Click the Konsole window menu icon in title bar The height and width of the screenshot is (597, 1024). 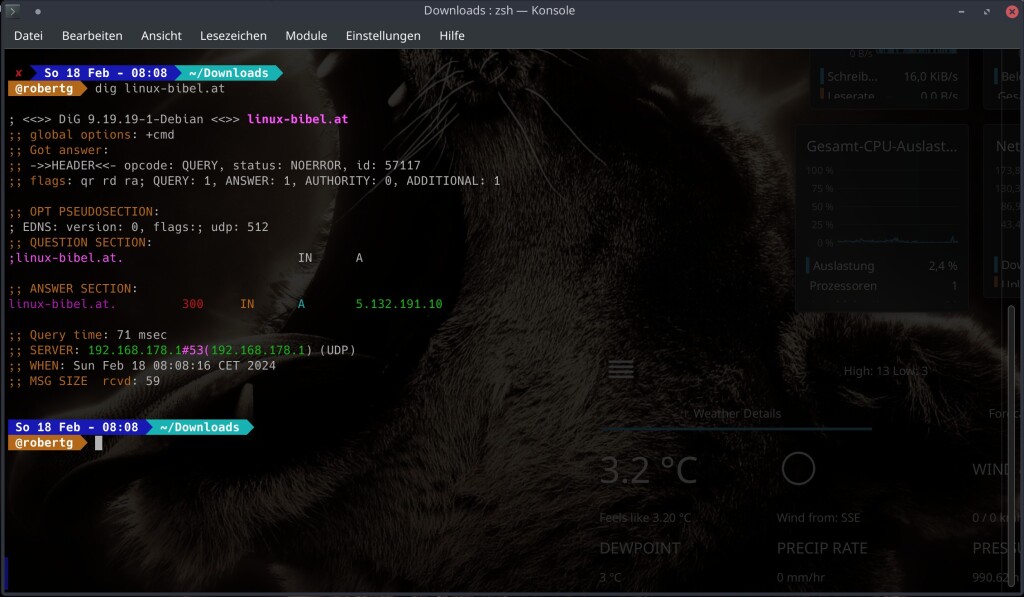(12, 11)
